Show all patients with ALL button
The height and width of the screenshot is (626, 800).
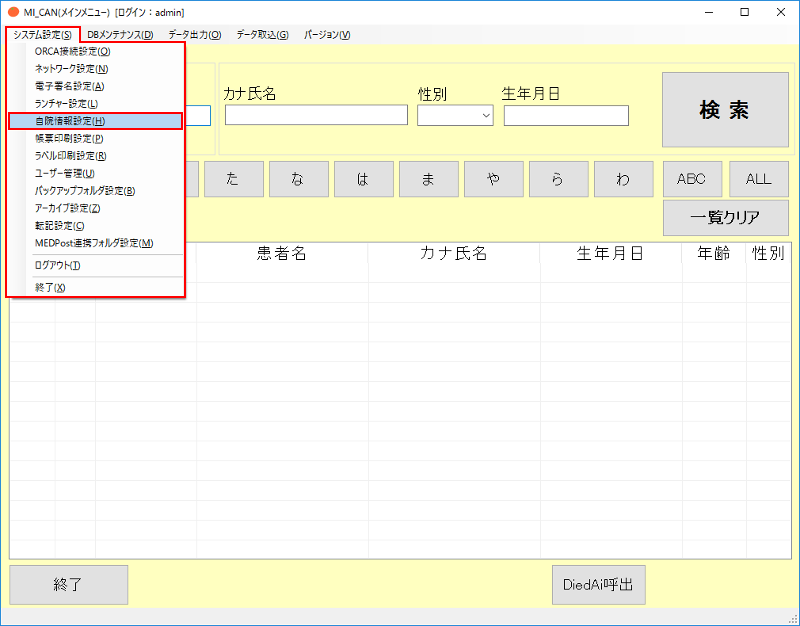pyautogui.click(x=758, y=179)
